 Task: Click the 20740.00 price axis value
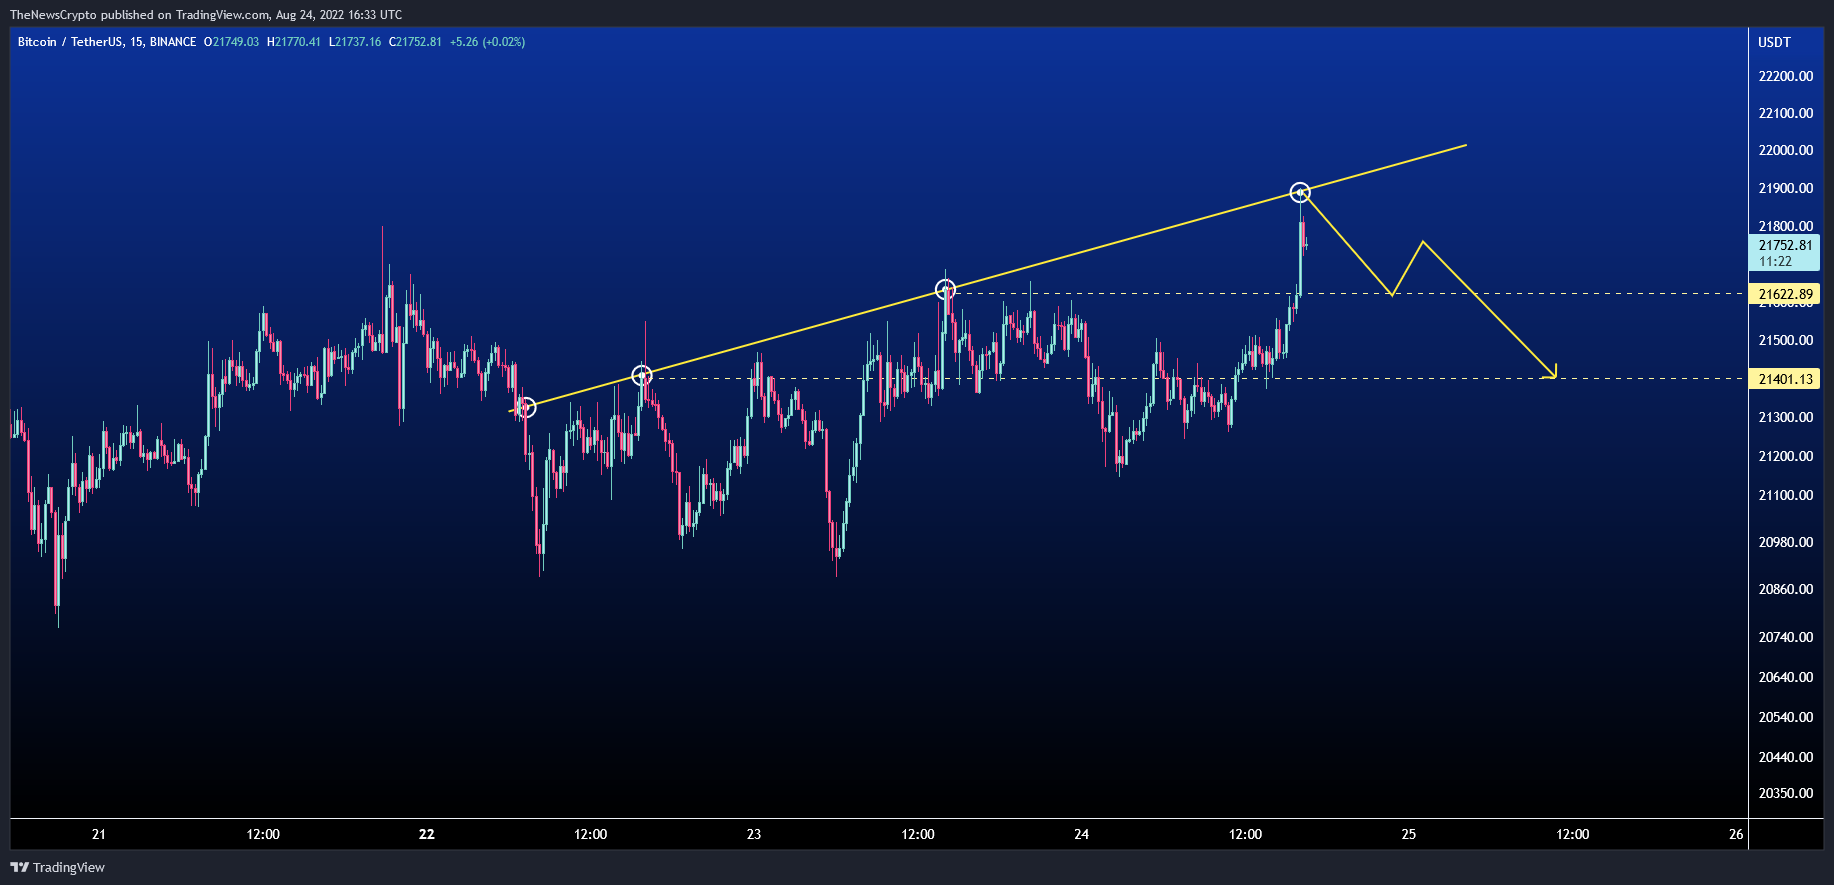tap(1785, 637)
